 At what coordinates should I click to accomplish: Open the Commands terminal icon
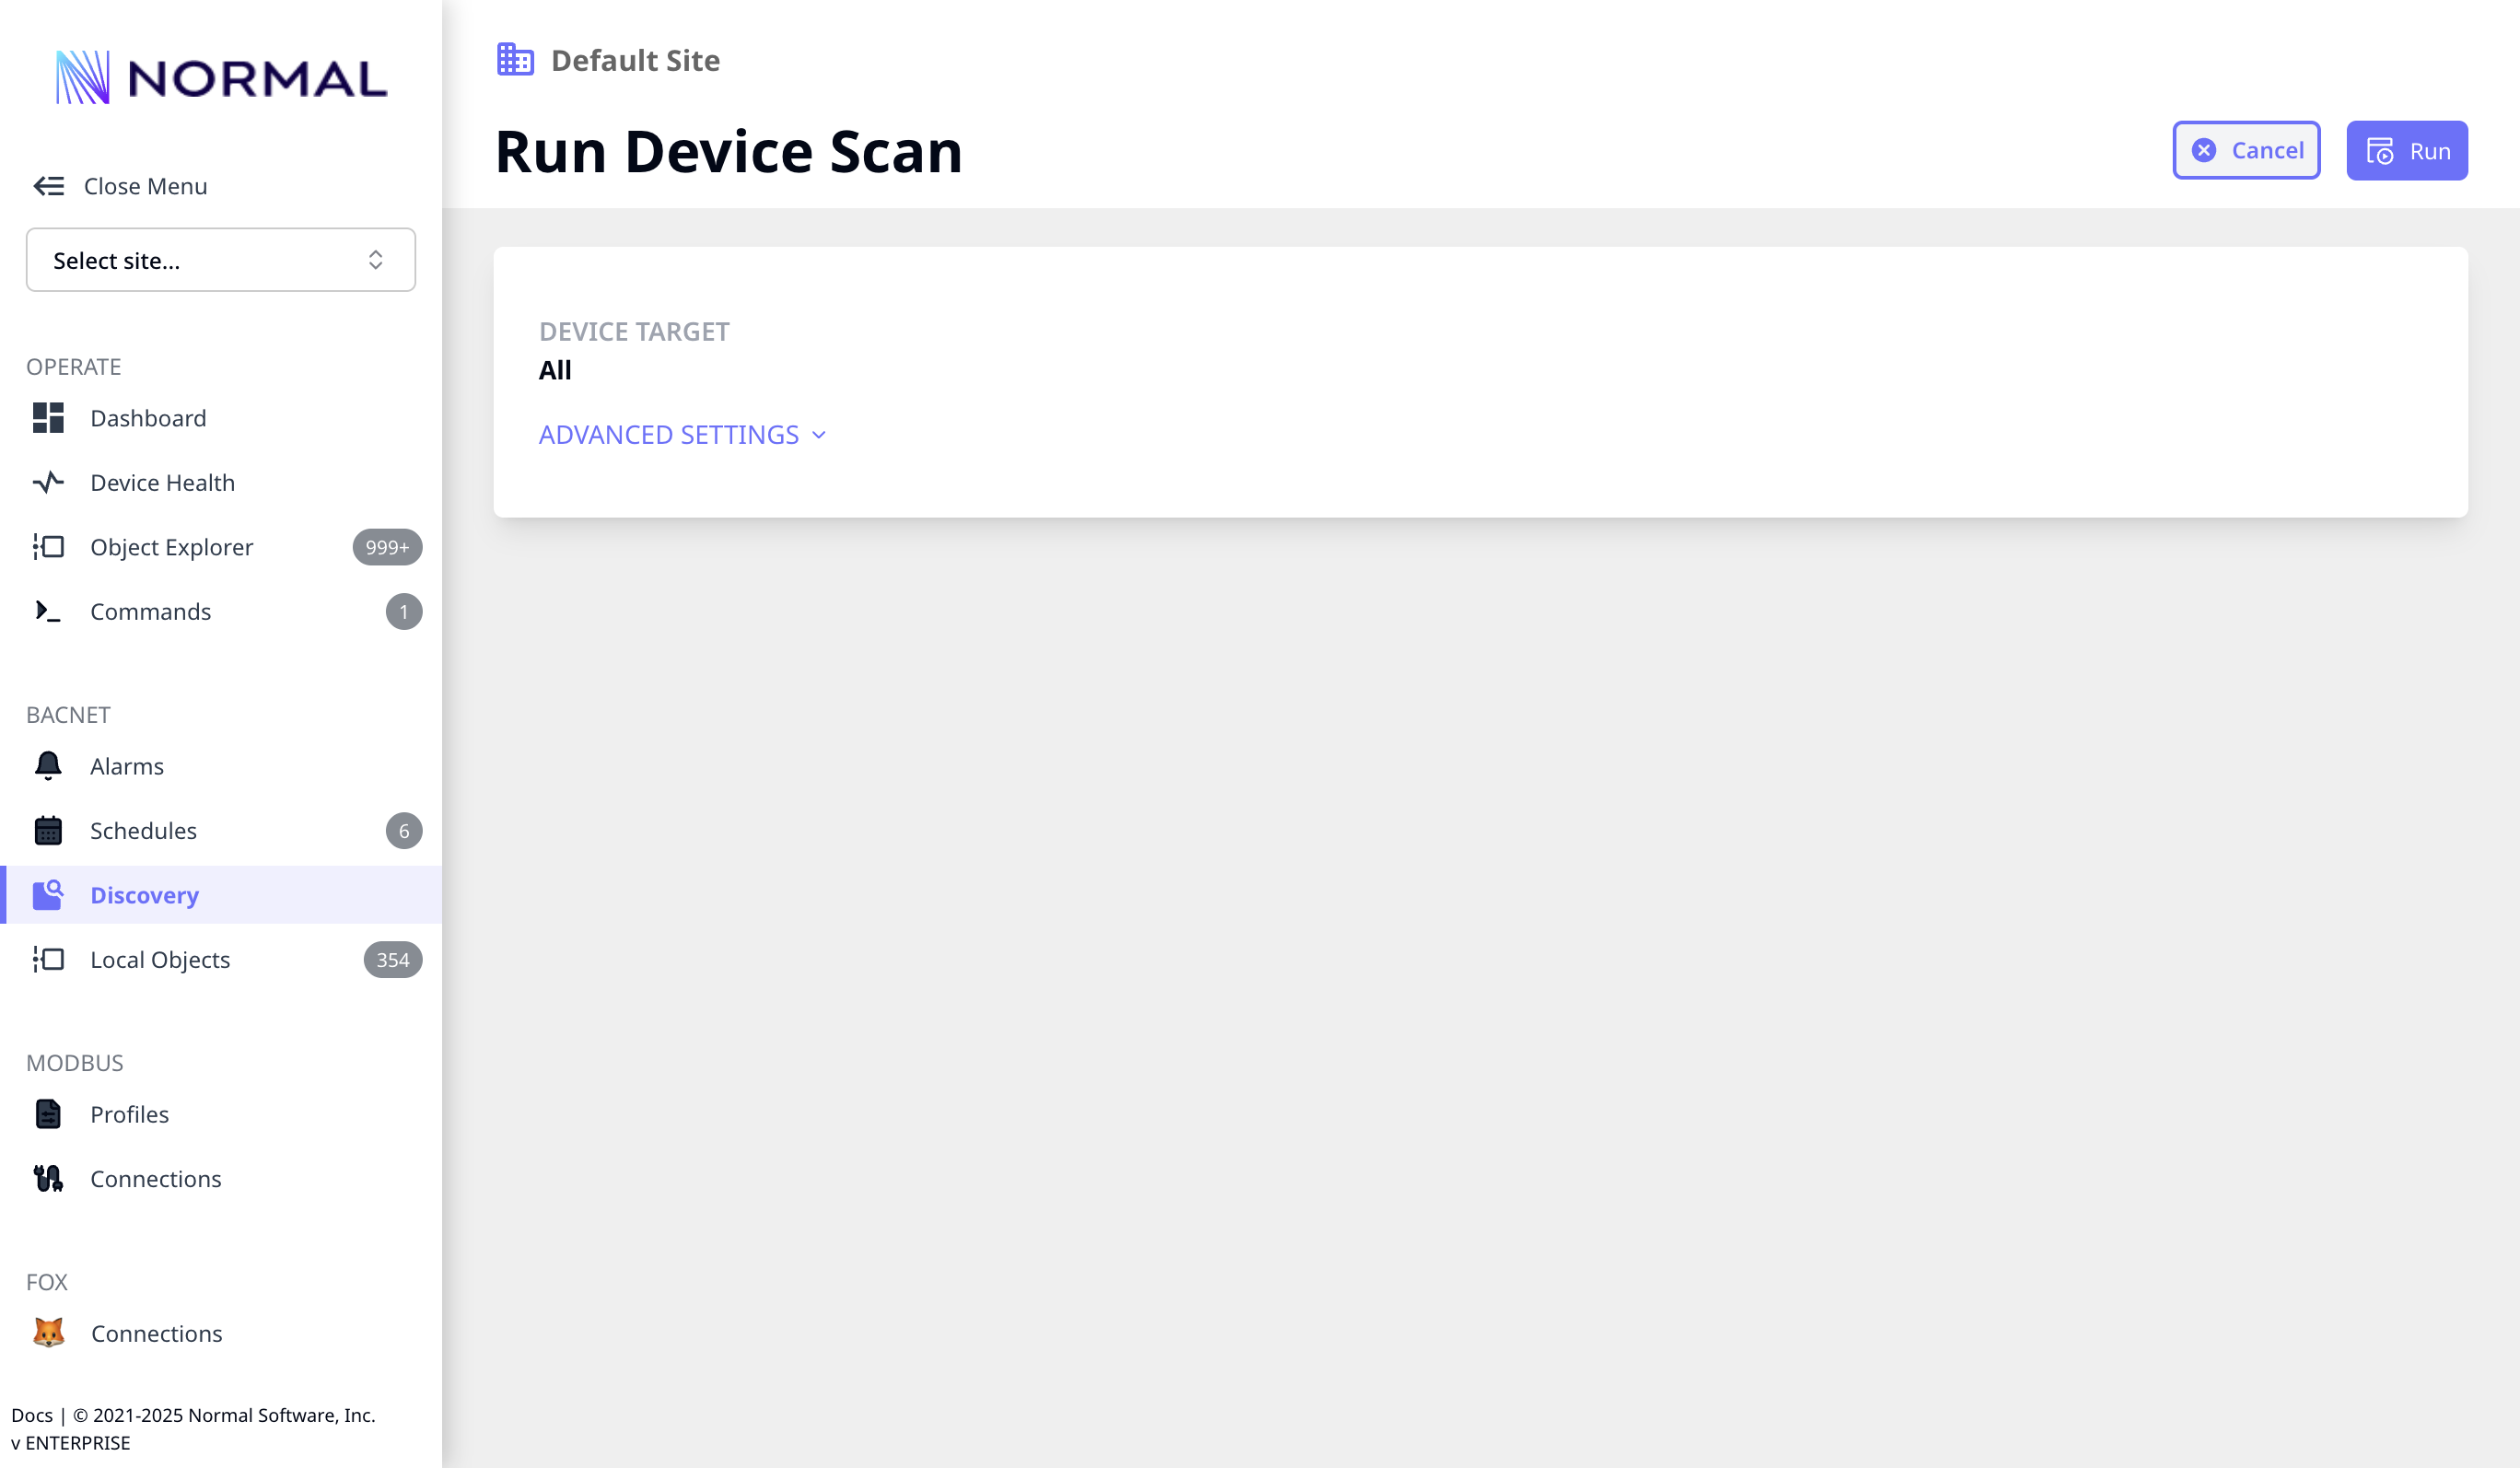pyautogui.click(x=47, y=611)
